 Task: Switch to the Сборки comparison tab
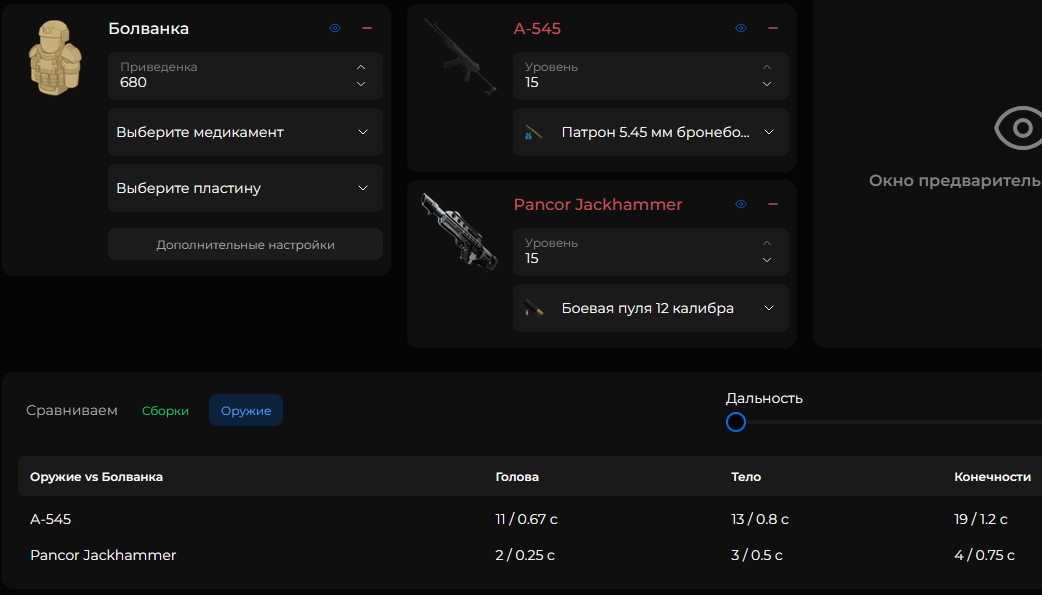[x=165, y=411]
